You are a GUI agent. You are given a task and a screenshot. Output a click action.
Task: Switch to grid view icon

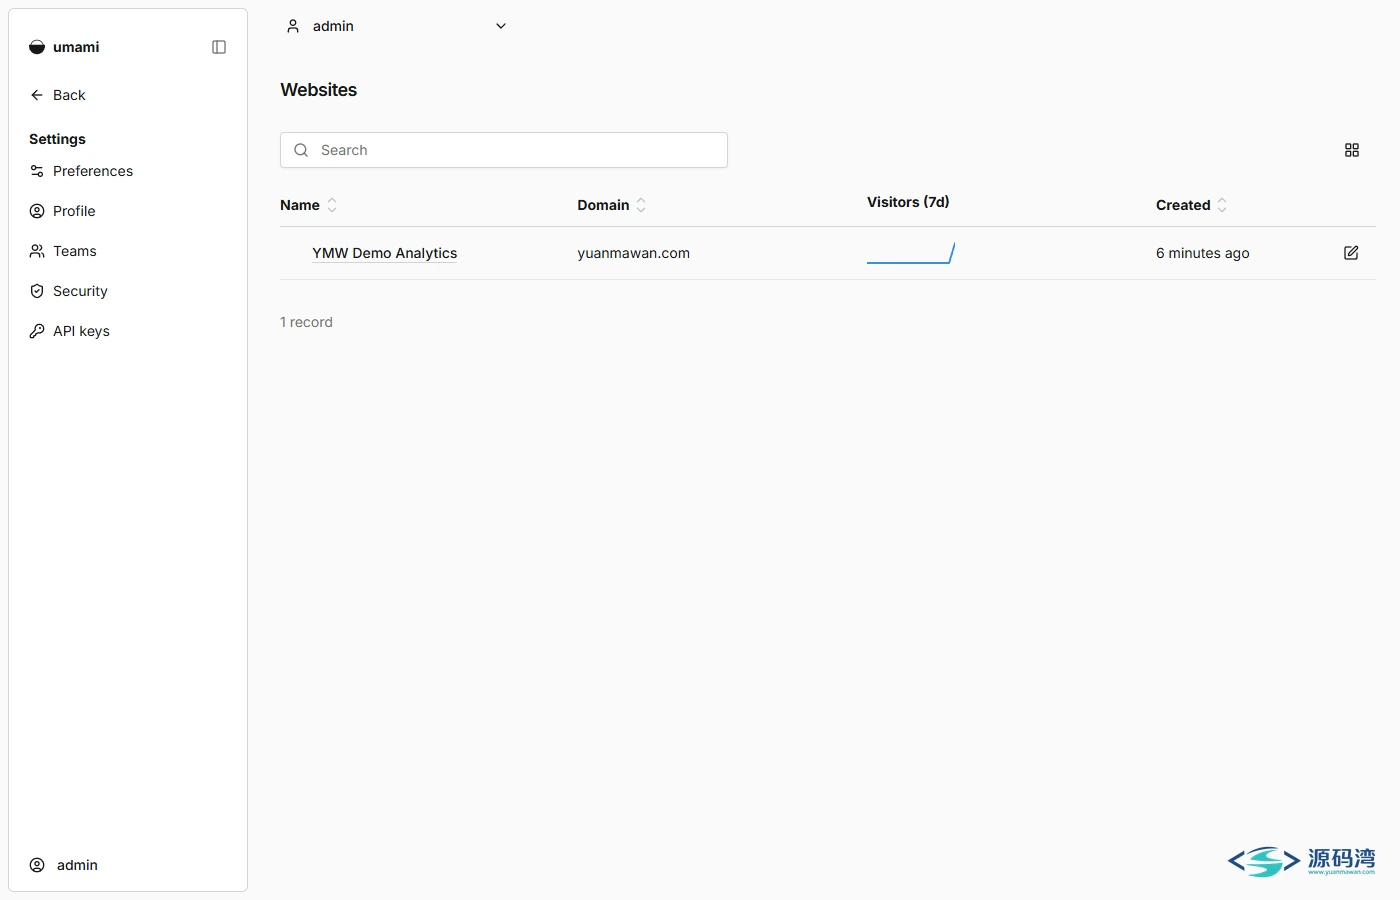1352,150
